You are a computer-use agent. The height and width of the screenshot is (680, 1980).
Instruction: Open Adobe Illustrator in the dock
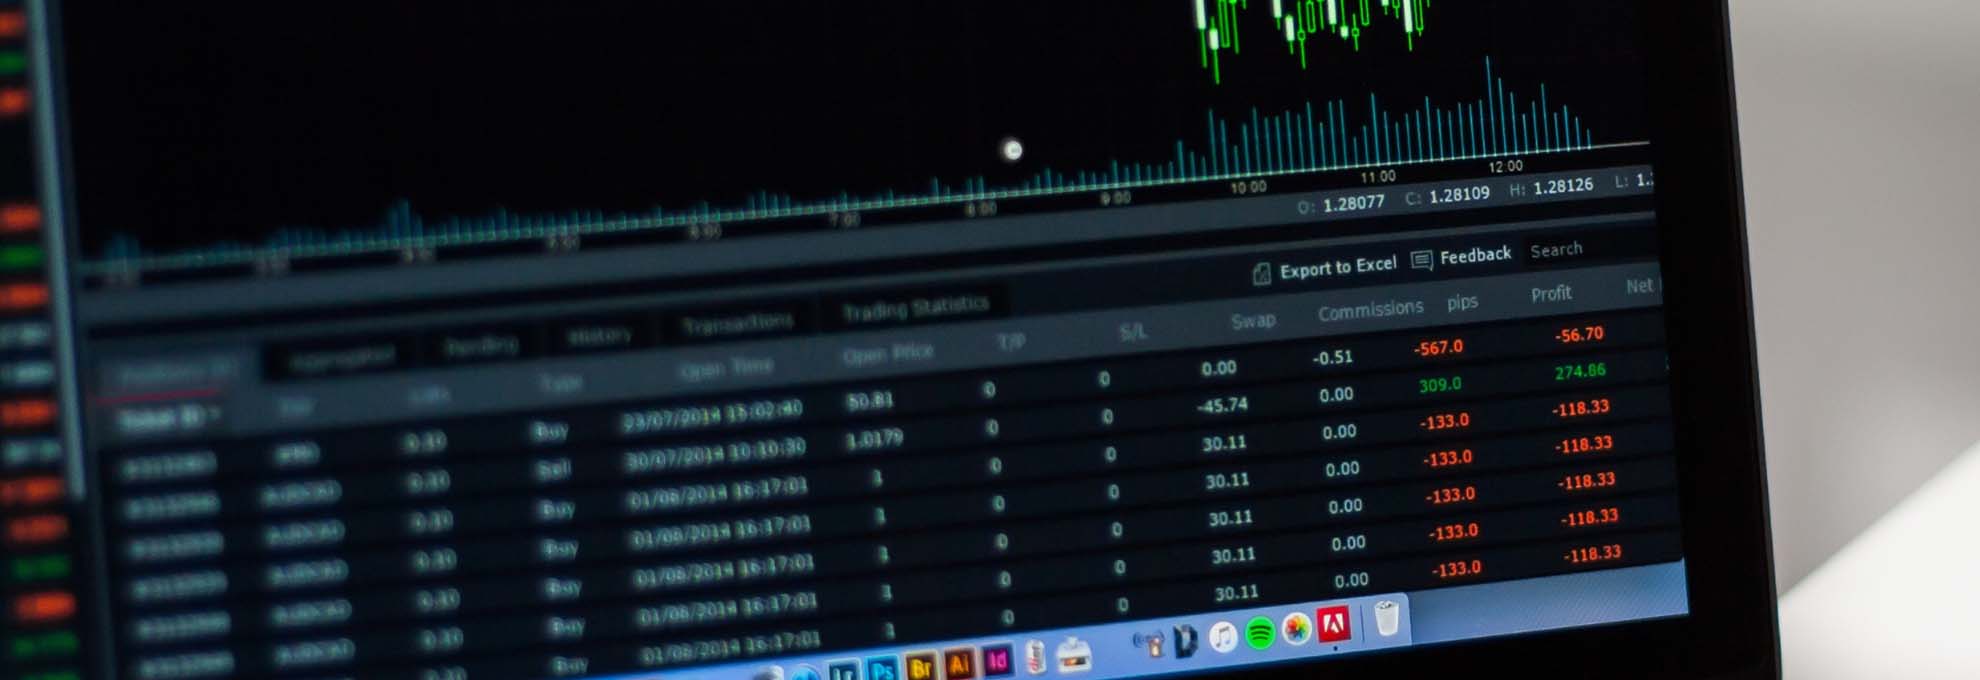coord(959,664)
